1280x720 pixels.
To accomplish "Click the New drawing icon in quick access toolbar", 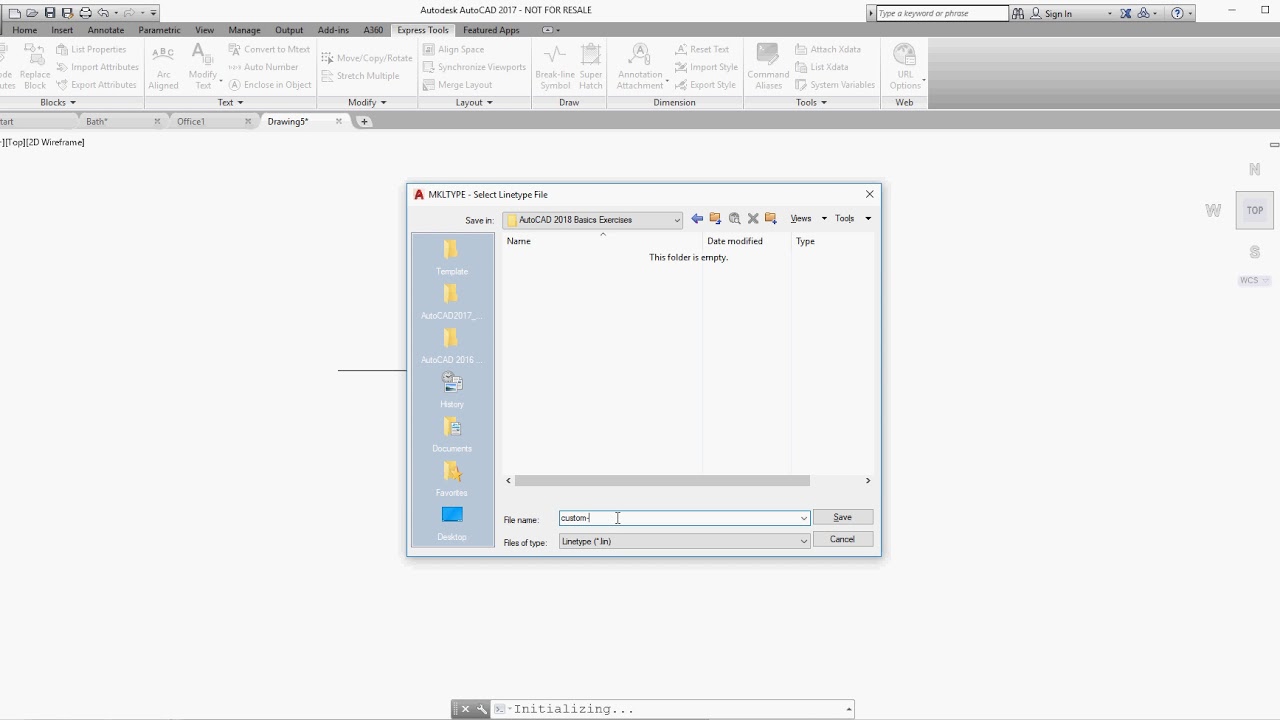I will [14, 13].
